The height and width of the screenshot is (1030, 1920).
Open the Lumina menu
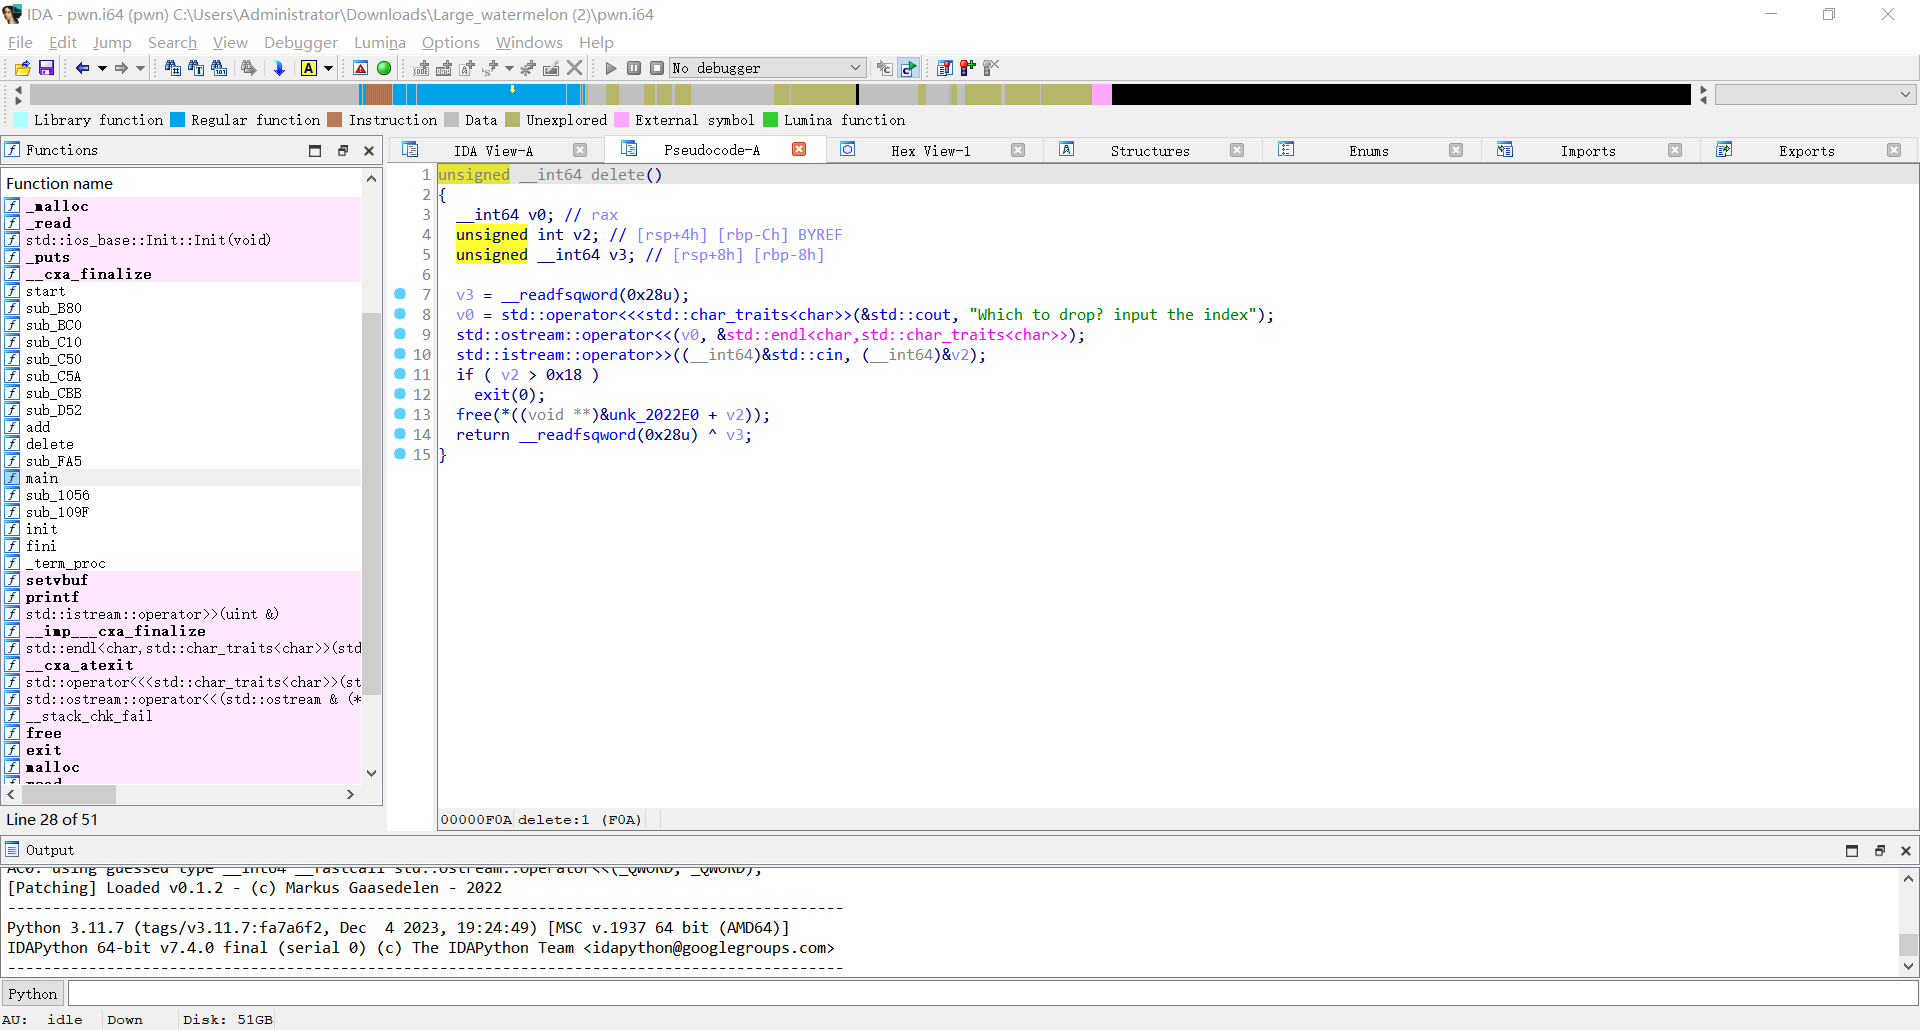pos(380,42)
